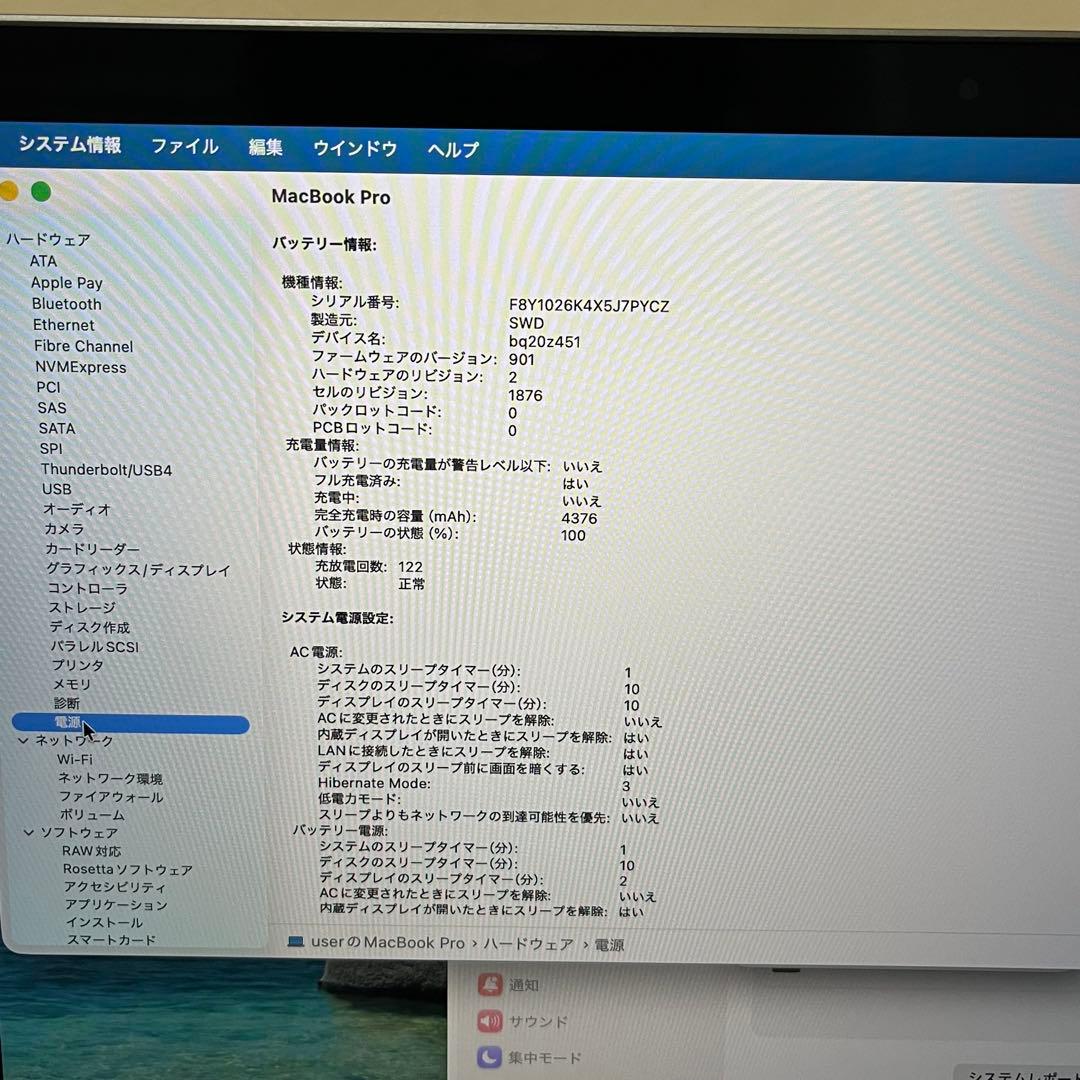Select アクセシビリティ in the sidebar
Screen dimensions: 1080x1080
point(114,887)
